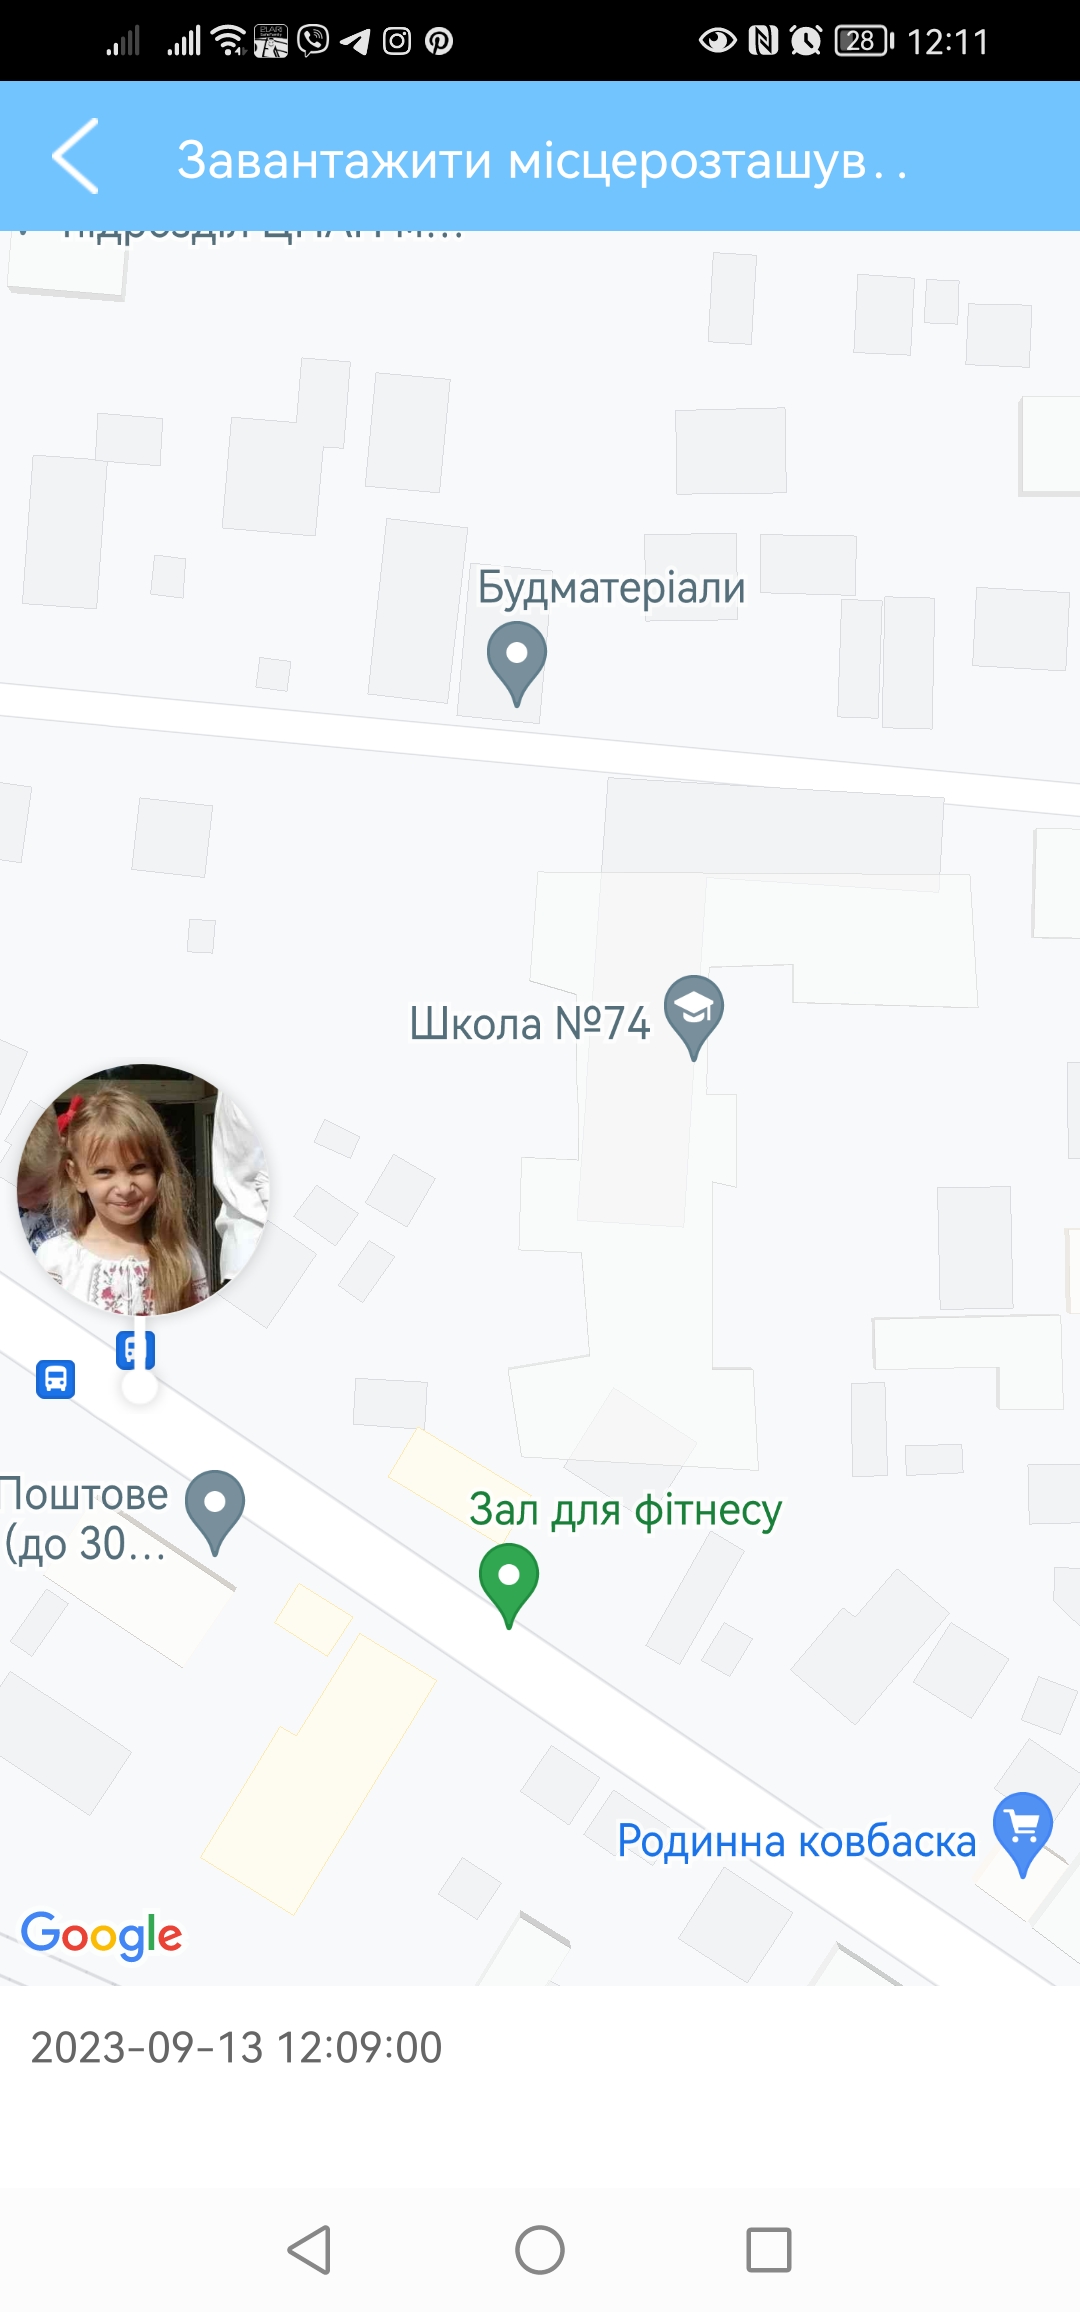
Task: Select the Будматеріали map pin
Action: pyautogui.click(x=517, y=664)
